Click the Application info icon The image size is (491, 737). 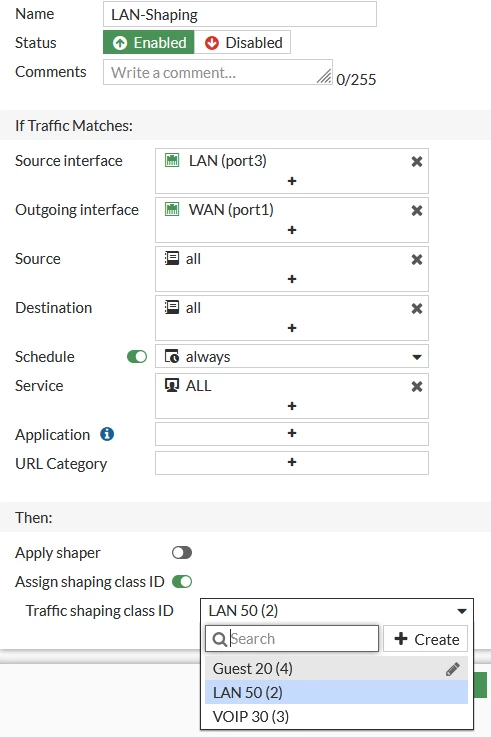(107, 434)
